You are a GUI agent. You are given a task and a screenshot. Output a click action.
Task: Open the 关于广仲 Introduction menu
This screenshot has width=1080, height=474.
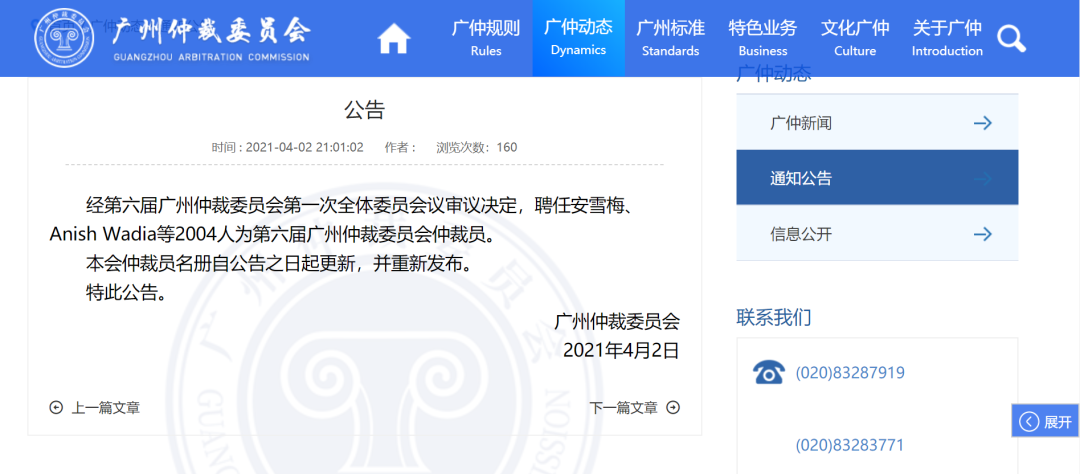click(x=947, y=39)
